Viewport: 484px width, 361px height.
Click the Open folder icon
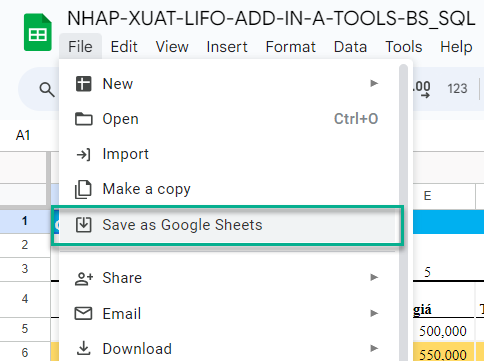point(83,119)
